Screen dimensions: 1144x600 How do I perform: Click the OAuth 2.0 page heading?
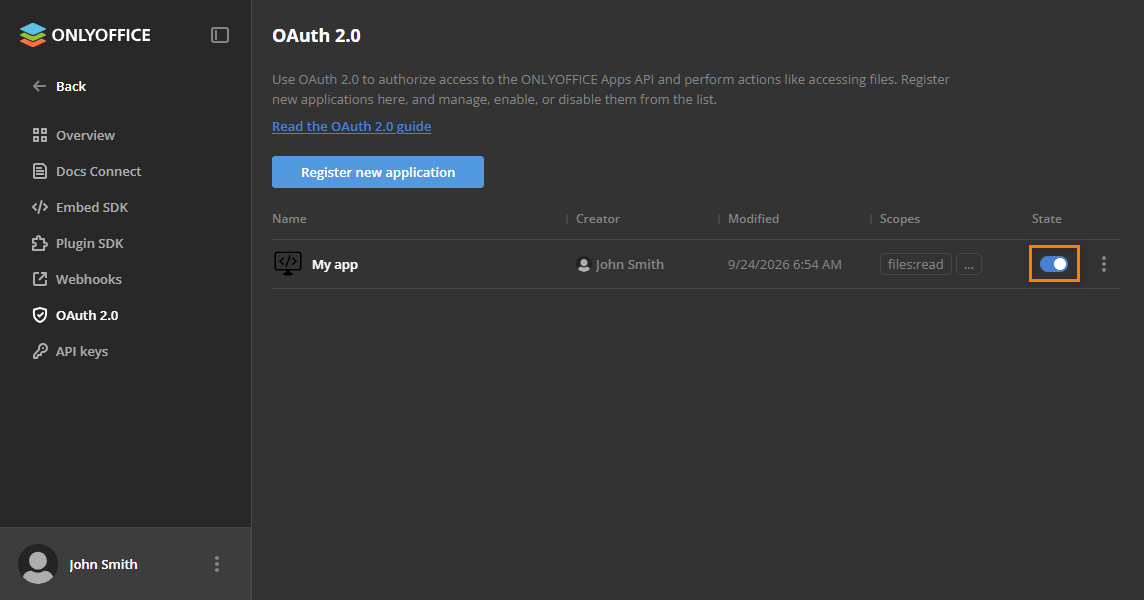tap(316, 35)
